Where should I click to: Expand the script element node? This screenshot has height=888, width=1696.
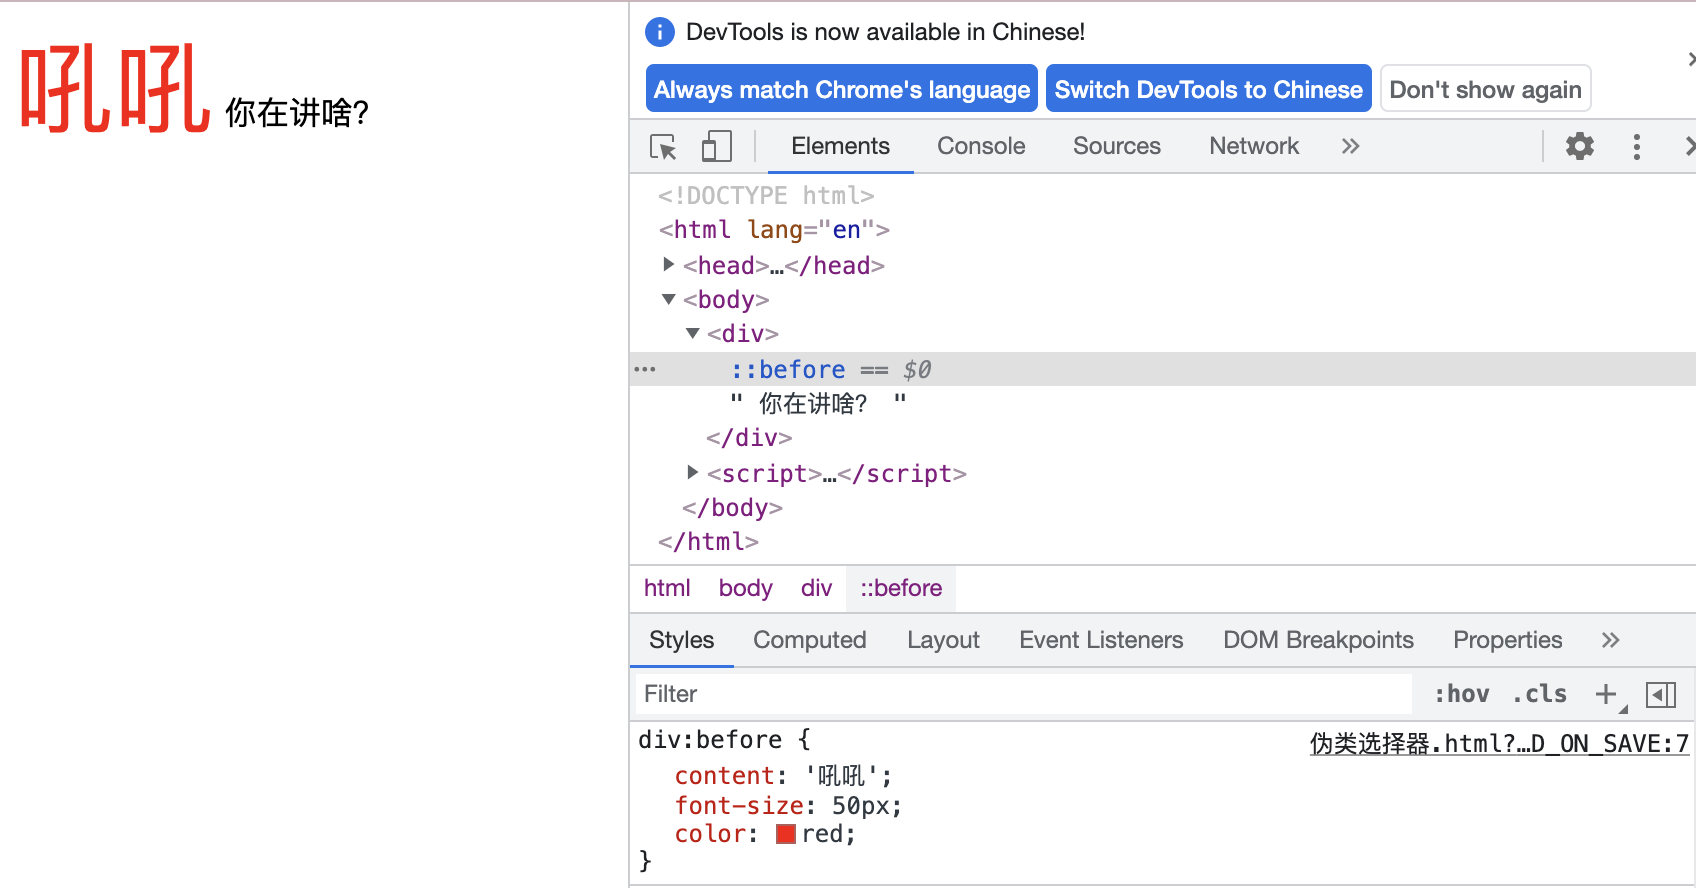click(693, 472)
